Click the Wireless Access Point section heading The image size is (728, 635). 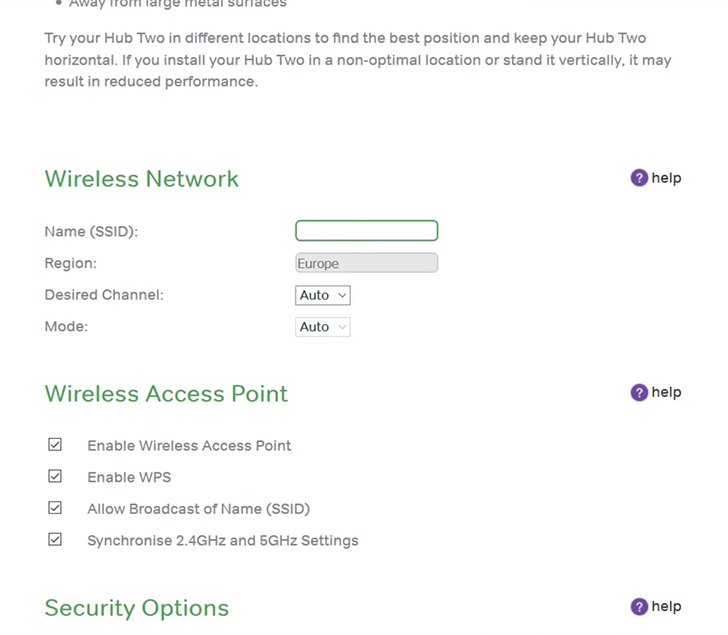(166, 393)
